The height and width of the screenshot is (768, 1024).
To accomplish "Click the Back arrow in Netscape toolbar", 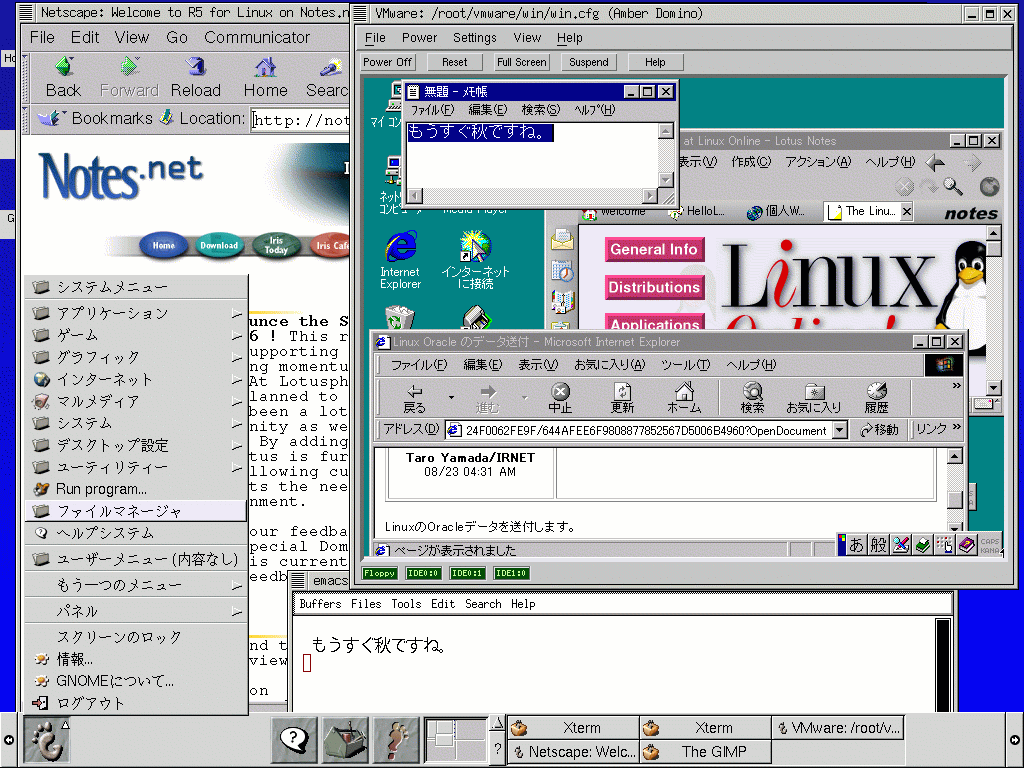I will pyautogui.click(x=63, y=67).
